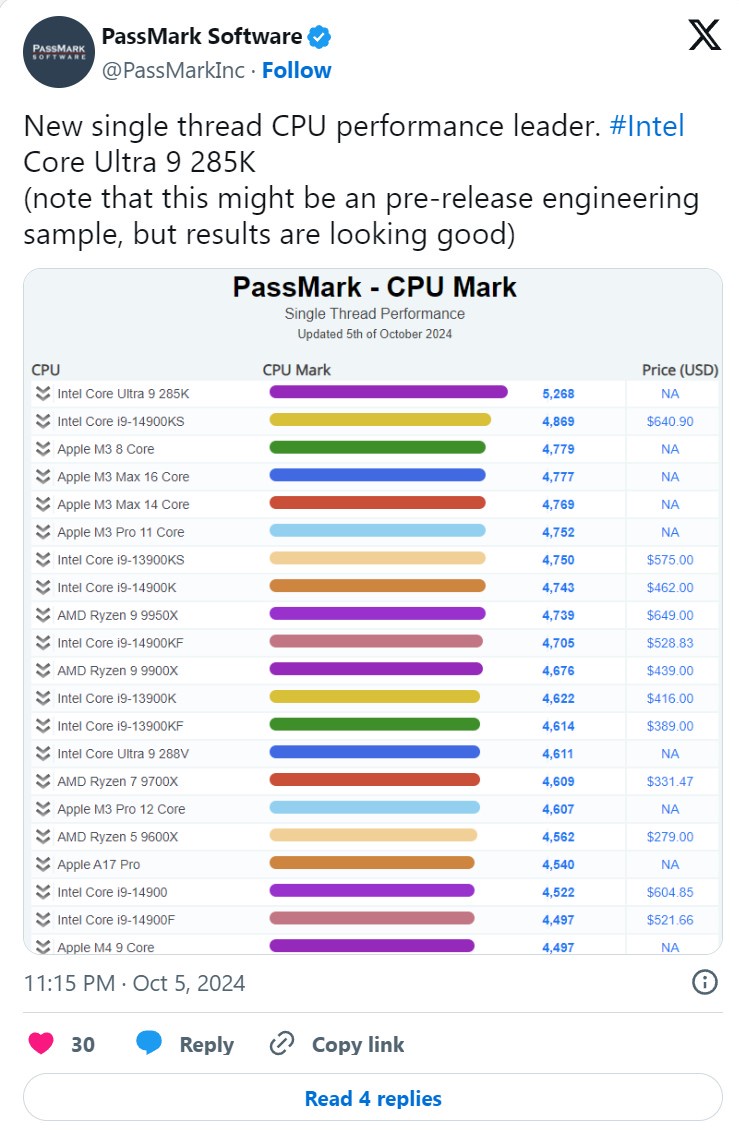Like the post with the heart icon
The height and width of the screenshot is (1131, 739).
[x=41, y=1044]
